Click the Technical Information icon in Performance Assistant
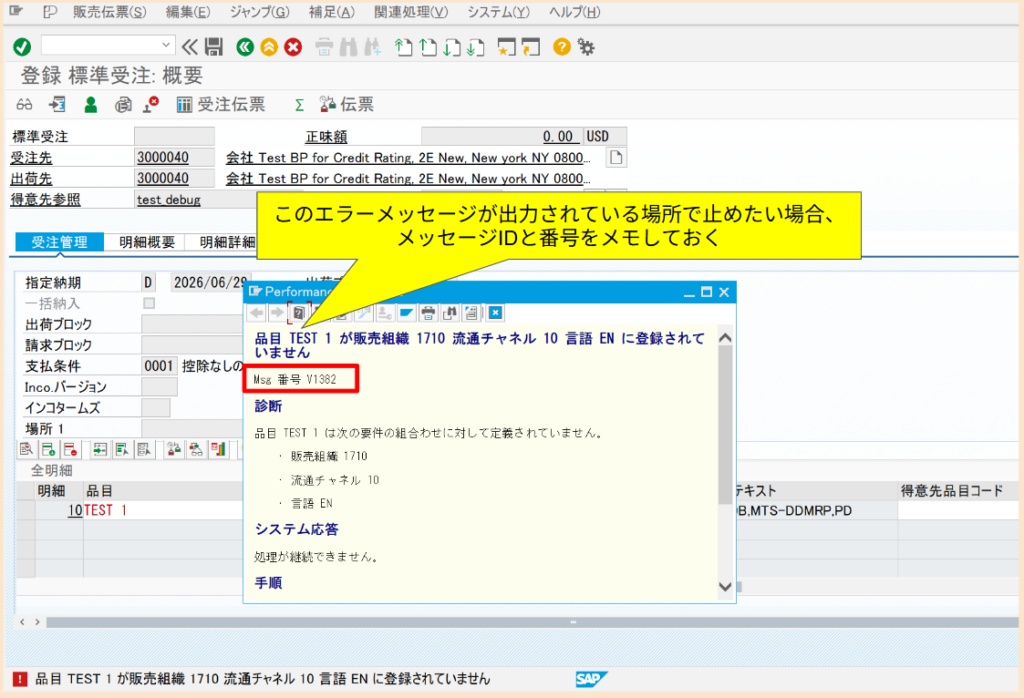The width and height of the screenshot is (1024, 698). pyautogui.click(x=363, y=313)
